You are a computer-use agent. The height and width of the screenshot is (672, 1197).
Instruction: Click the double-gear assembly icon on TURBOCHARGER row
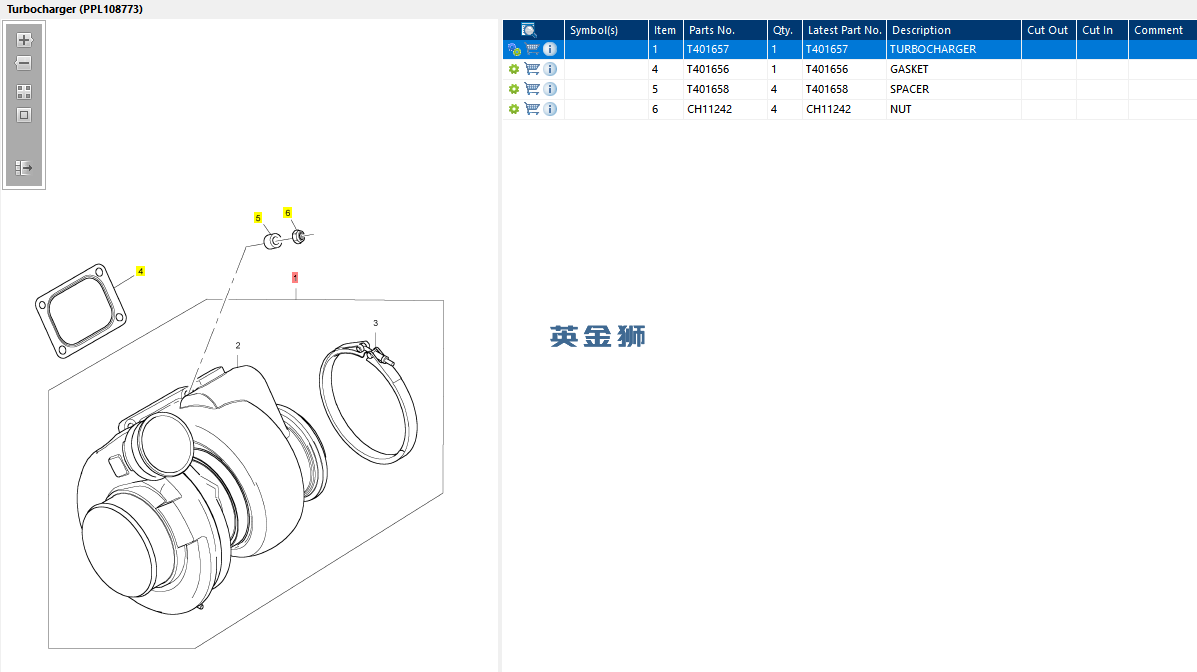click(514, 50)
